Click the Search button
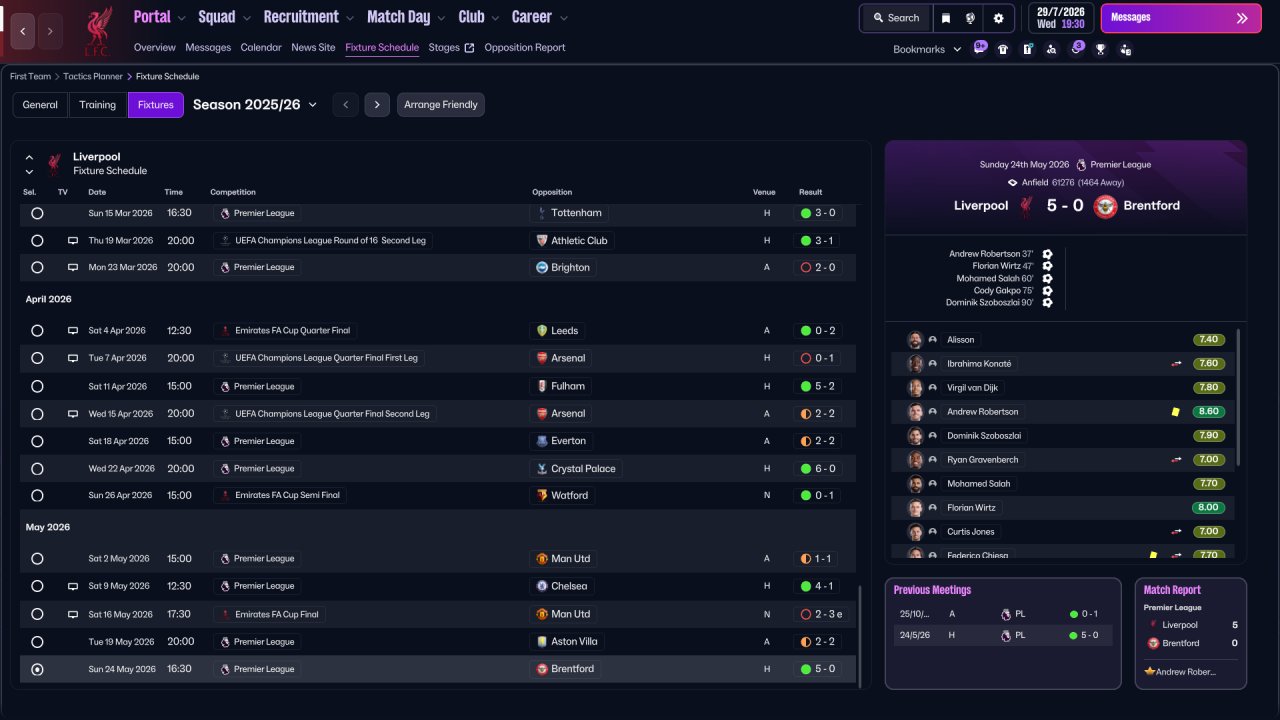 pyautogui.click(x=896, y=18)
